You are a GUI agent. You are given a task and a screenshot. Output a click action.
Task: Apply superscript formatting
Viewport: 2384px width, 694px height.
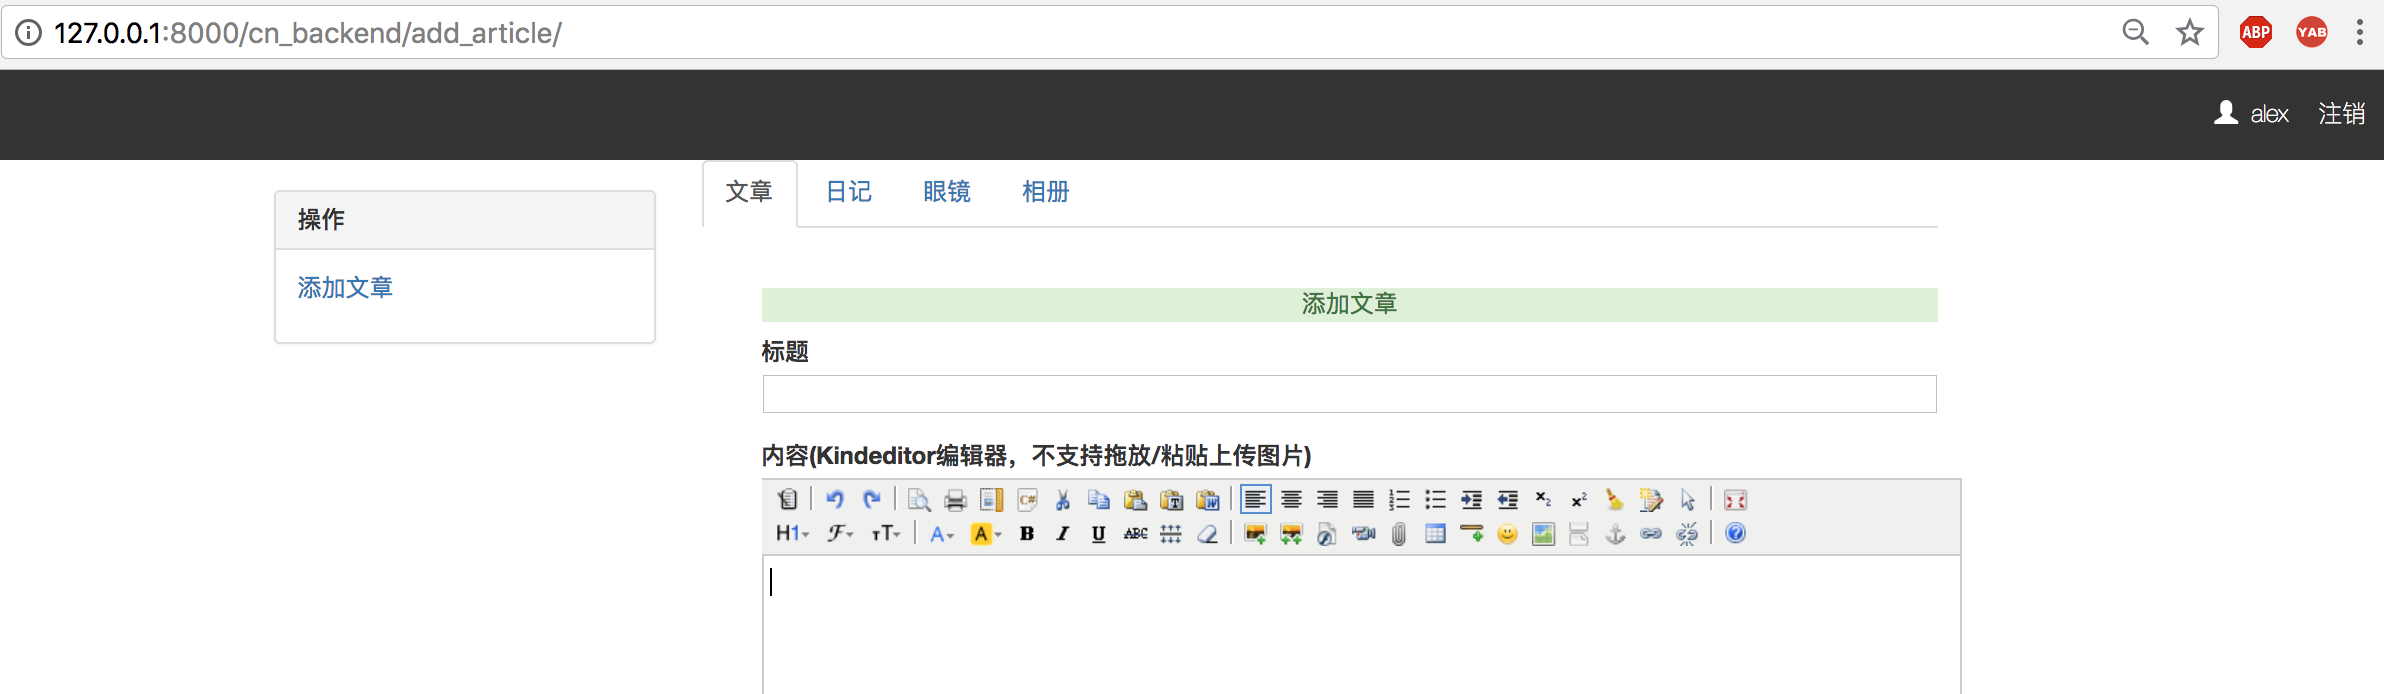pos(1579,499)
